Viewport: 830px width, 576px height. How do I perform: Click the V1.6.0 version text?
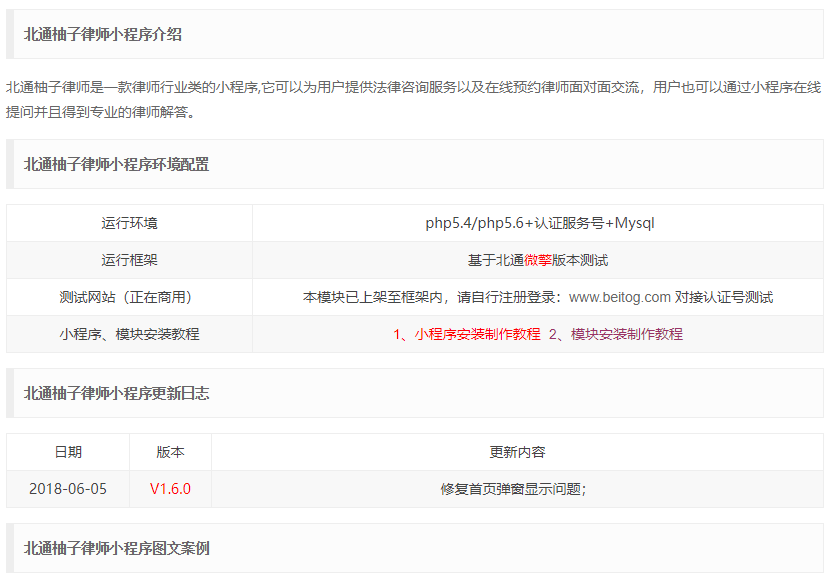170,489
